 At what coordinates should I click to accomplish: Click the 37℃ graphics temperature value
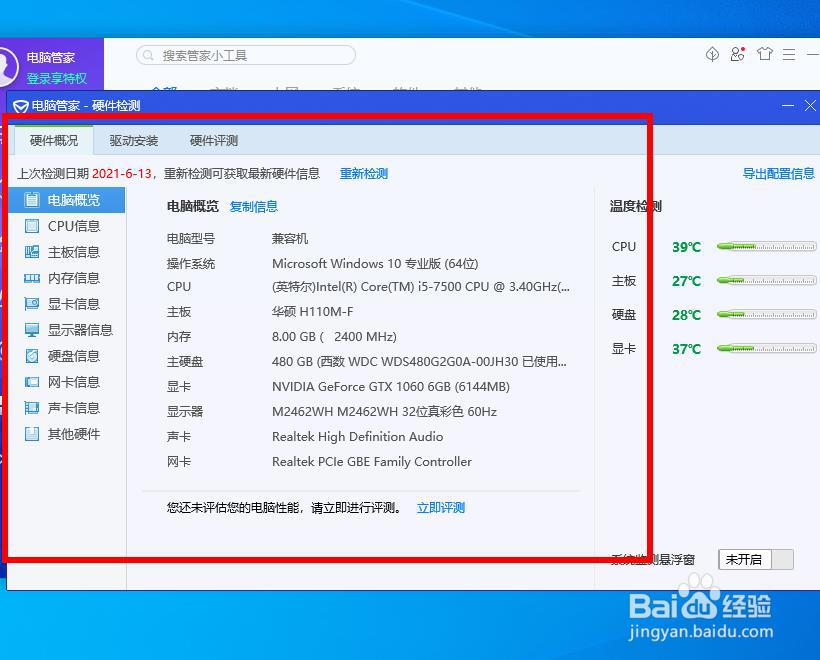click(687, 349)
